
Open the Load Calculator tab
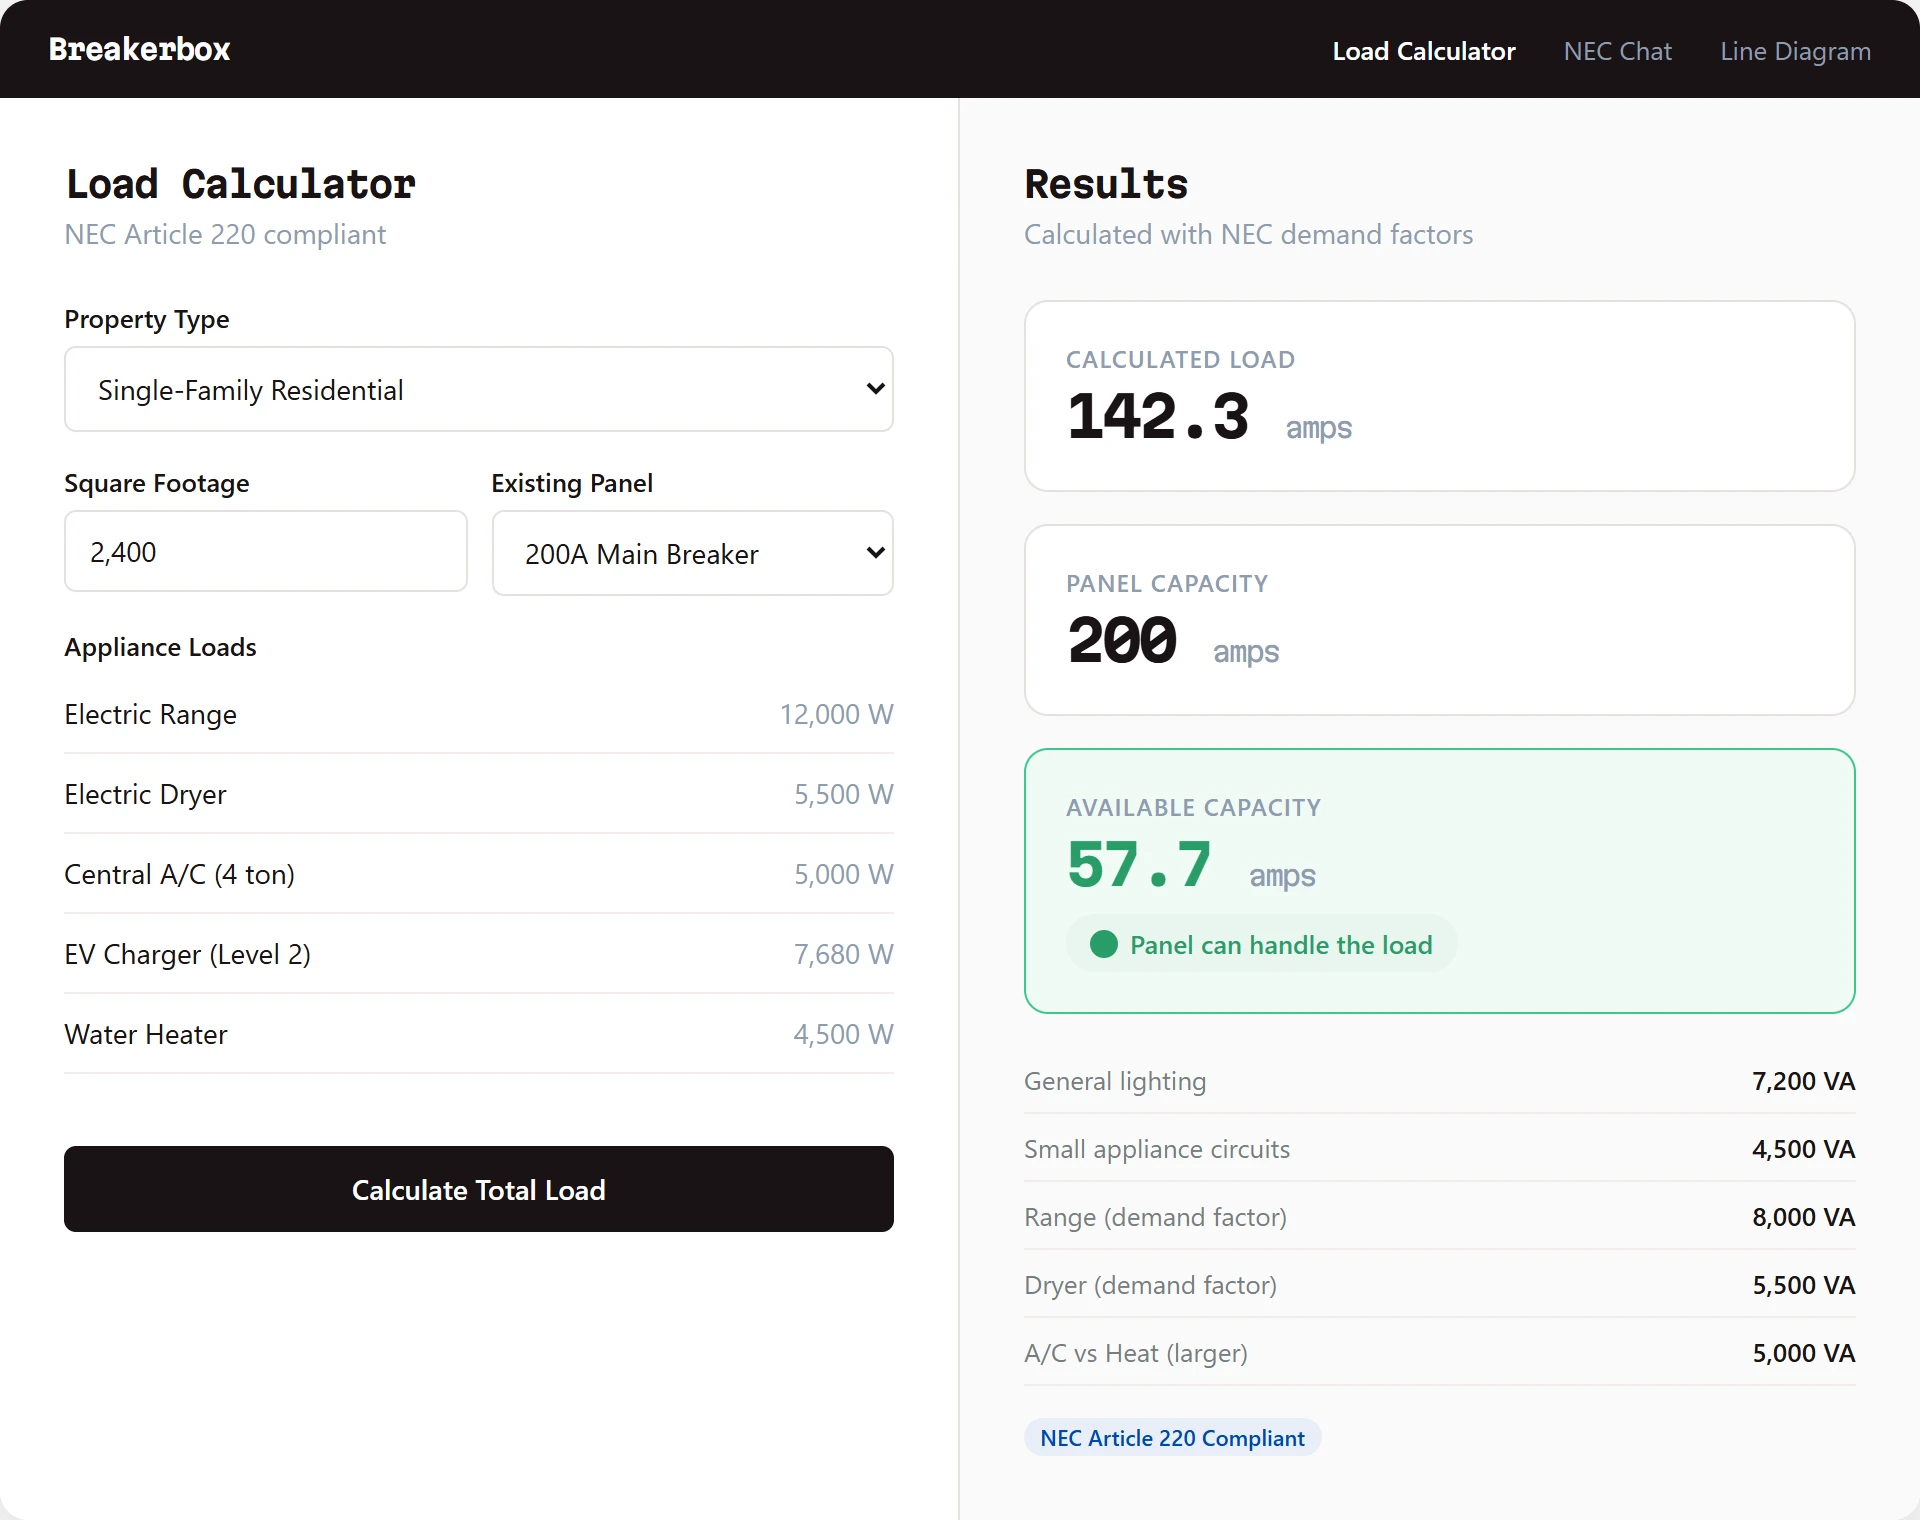pyautogui.click(x=1423, y=51)
